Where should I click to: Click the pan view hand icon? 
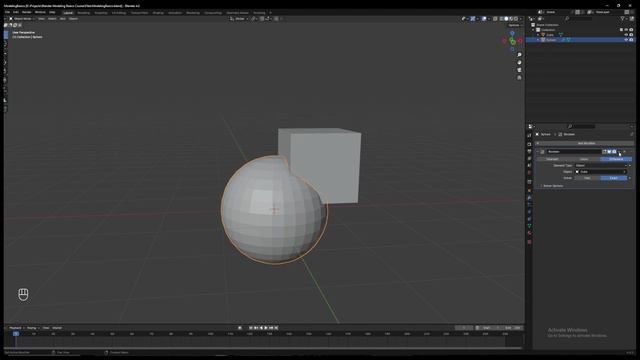(x=519, y=62)
